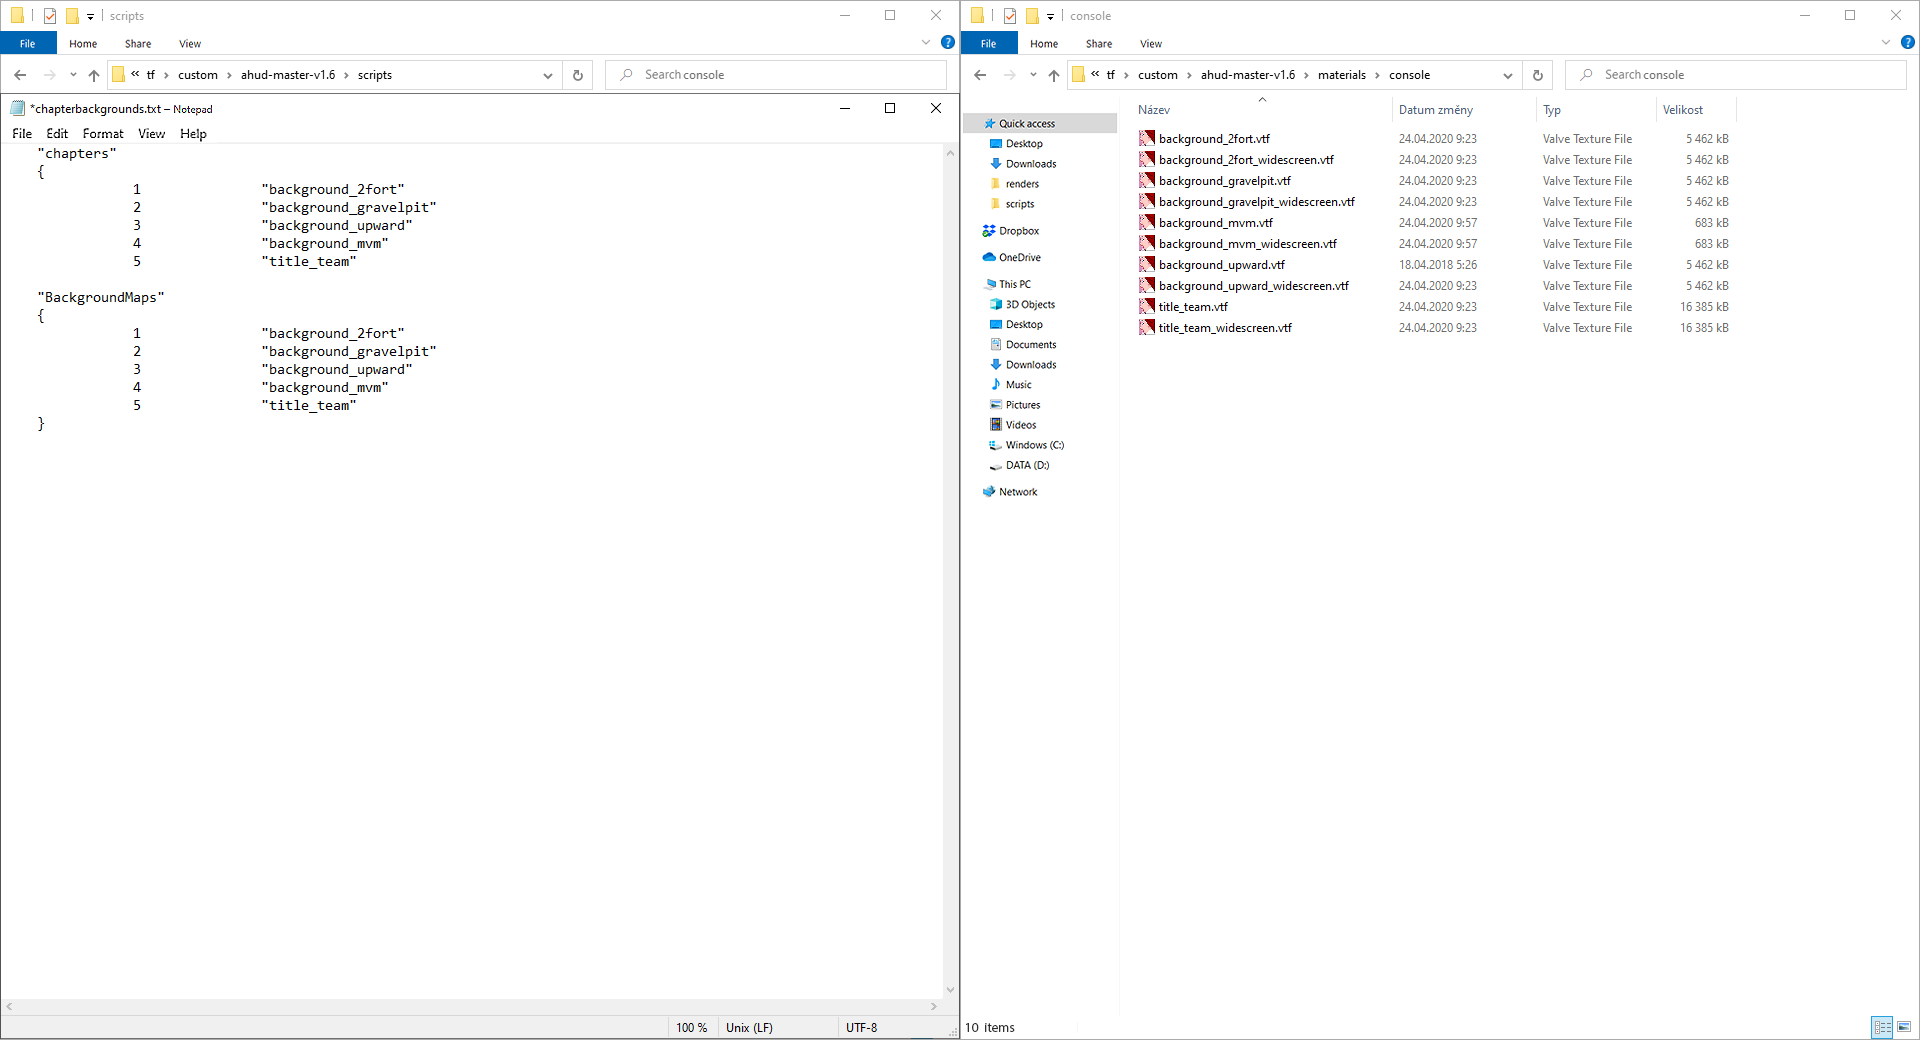Sort files by the Datum změny column
Viewport: 1920px width, 1040px height.
pos(1435,110)
